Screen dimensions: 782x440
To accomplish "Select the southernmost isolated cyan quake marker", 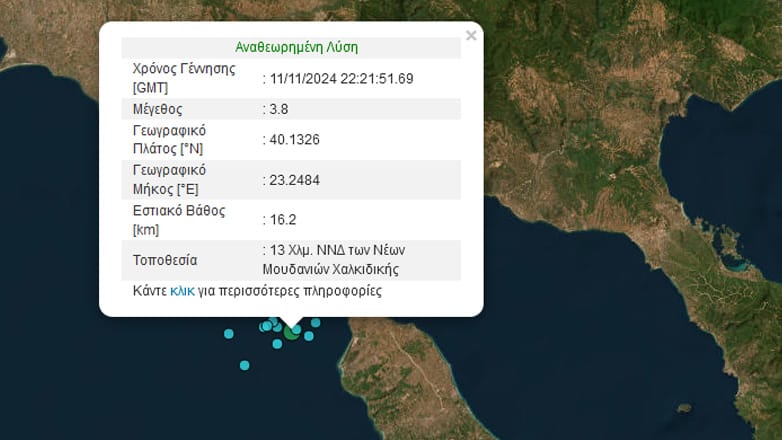I will 244,366.
